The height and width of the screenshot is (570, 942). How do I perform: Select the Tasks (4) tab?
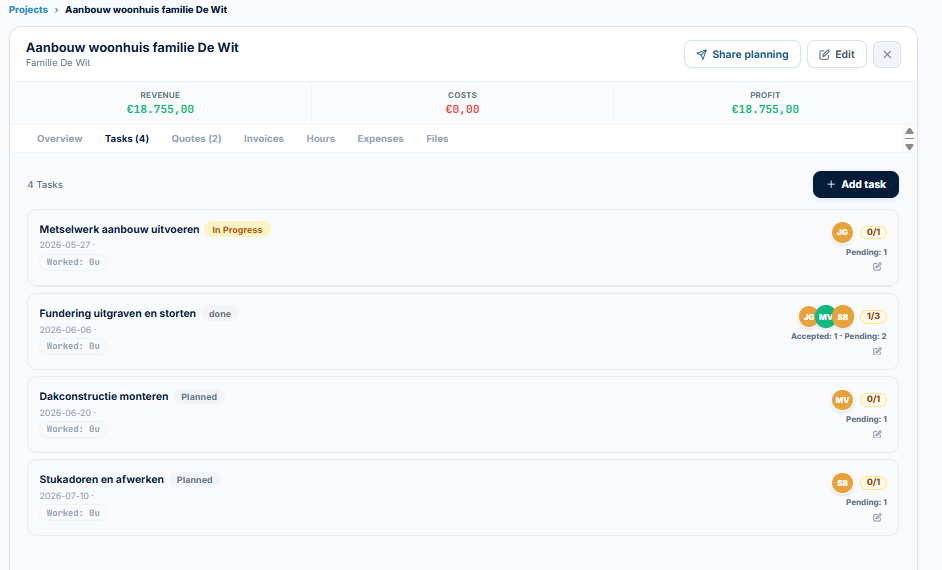127,139
